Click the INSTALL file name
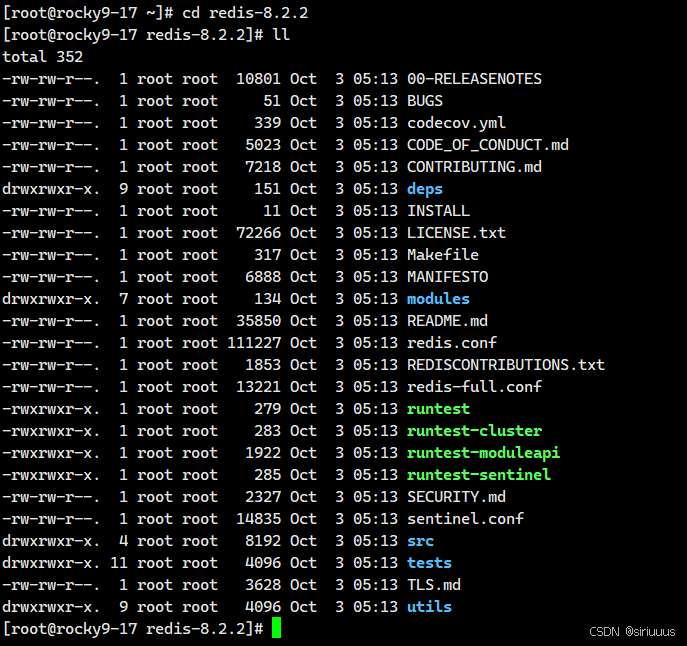 coord(438,211)
